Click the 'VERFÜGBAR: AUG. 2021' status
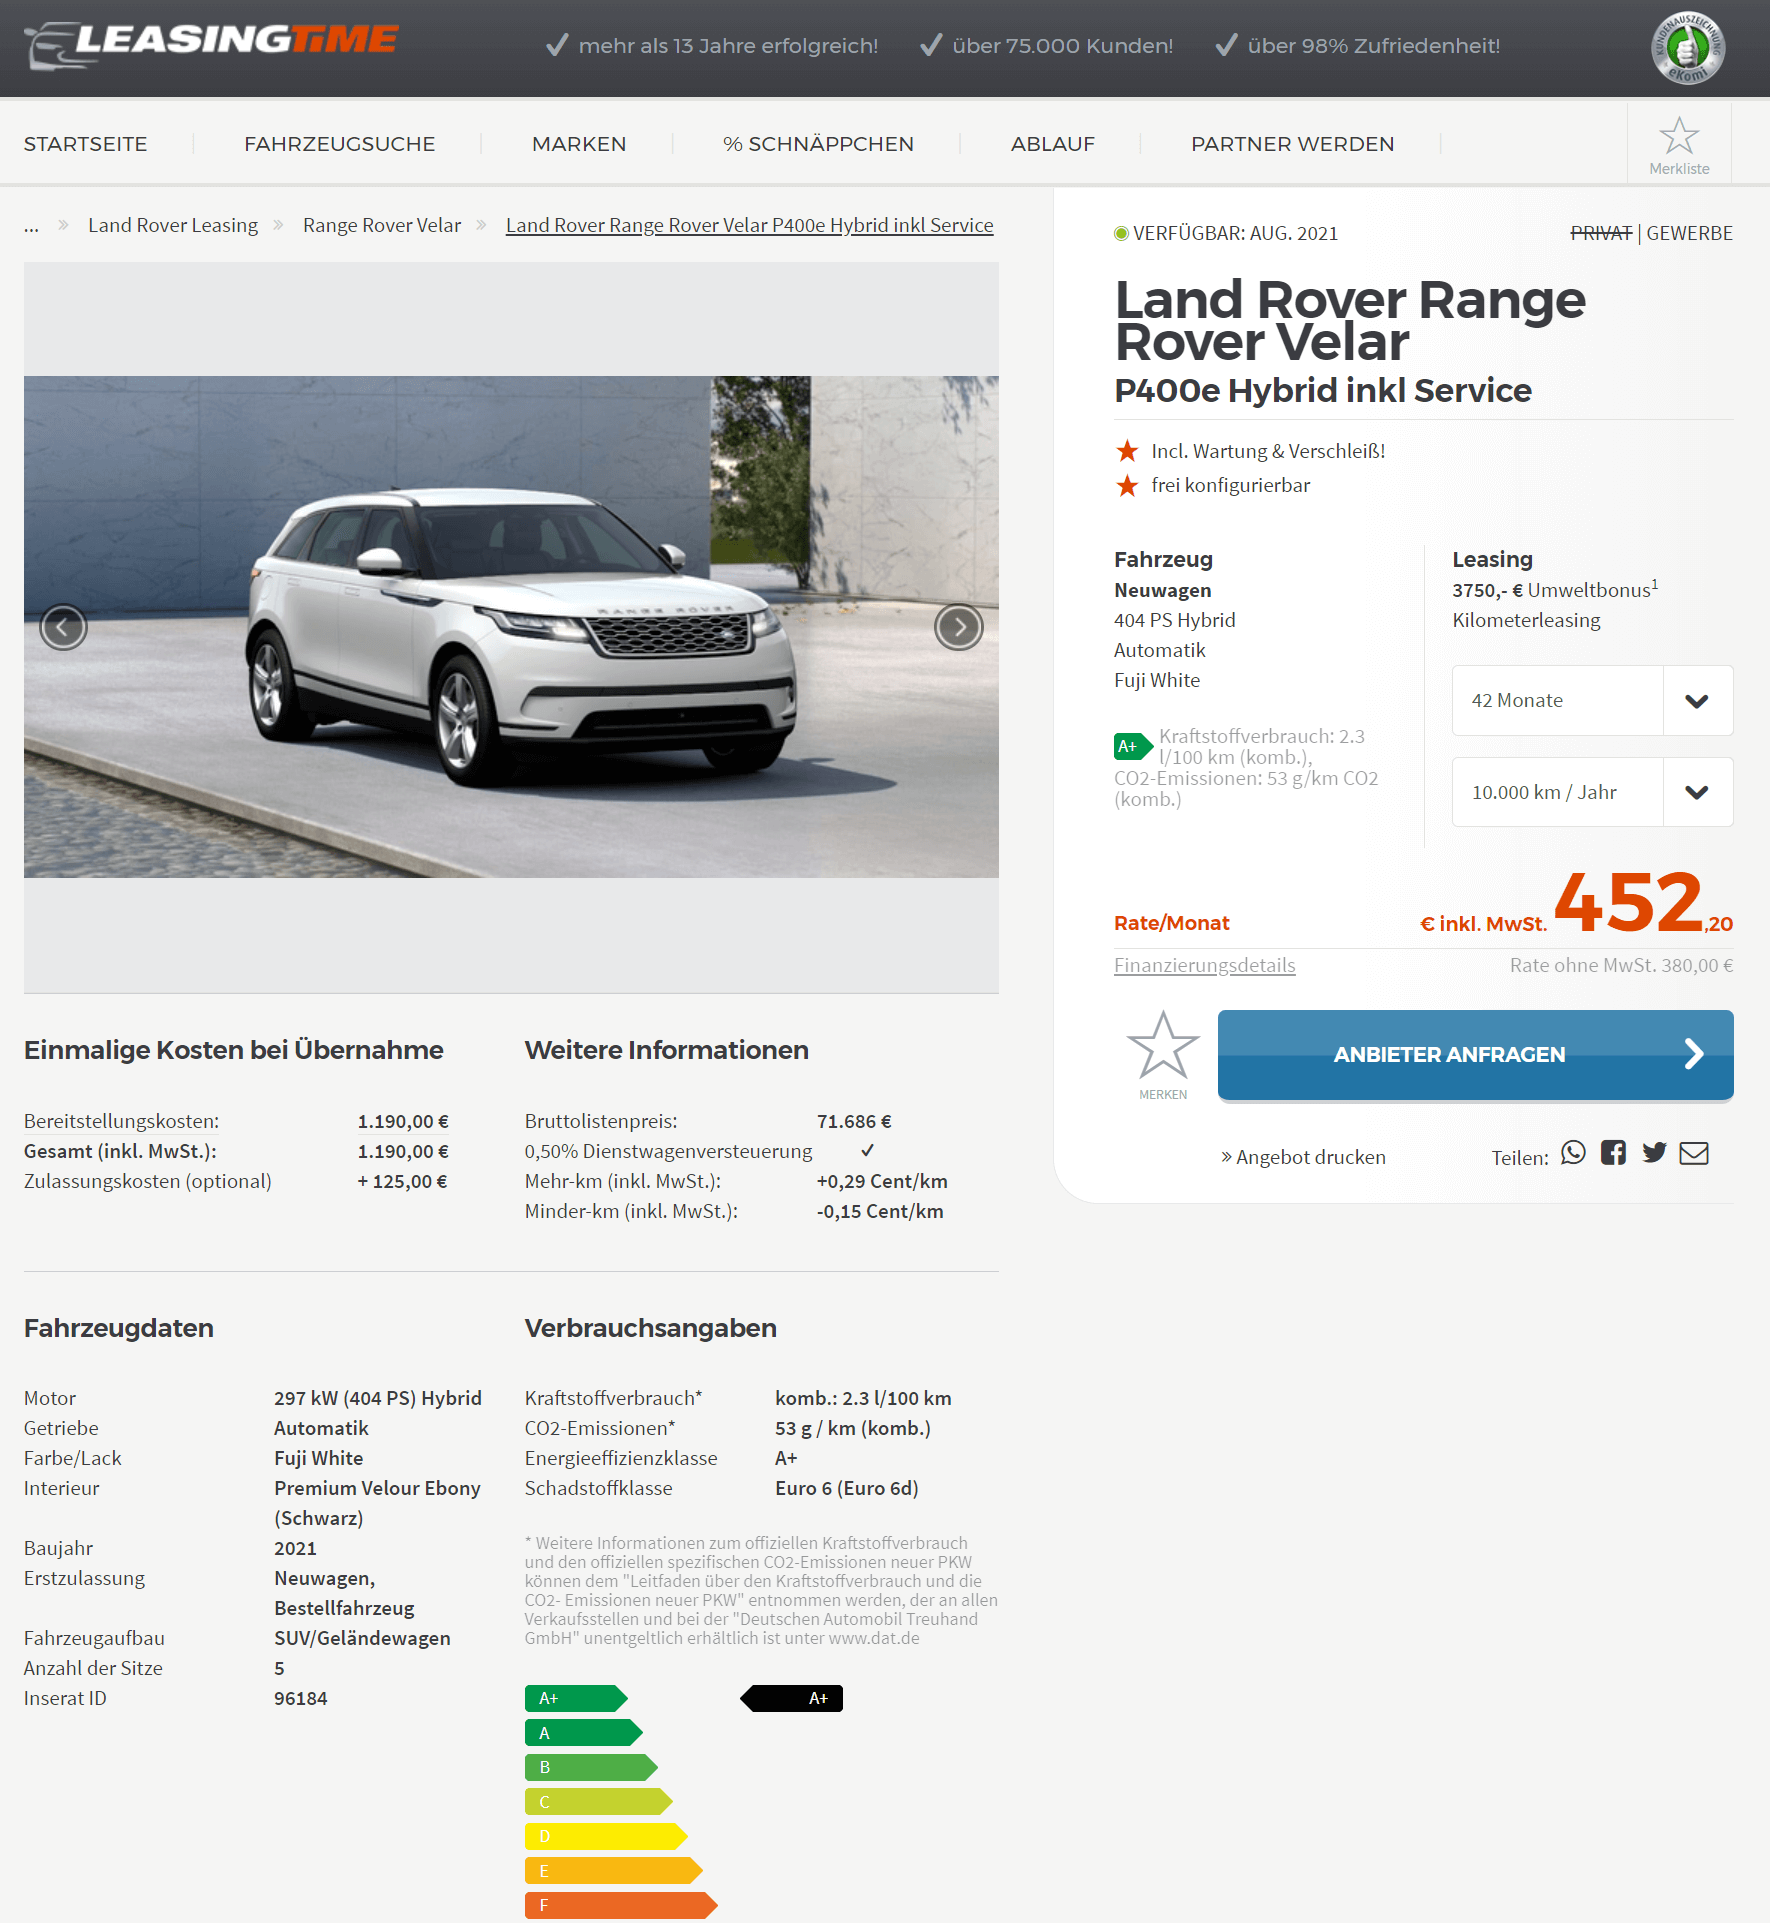The width and height of the screenshot is (1770, 1923). tap(1226, 233)
